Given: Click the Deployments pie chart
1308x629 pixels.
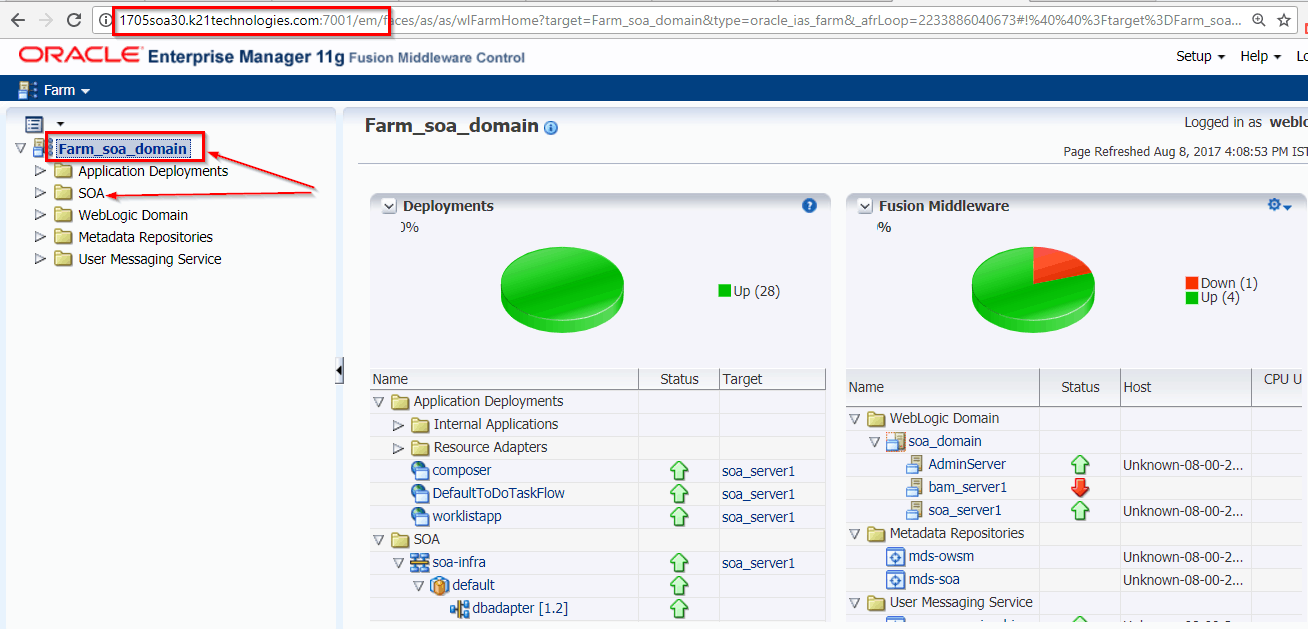Looking at the screenshot, I should [x=562, y=290].
